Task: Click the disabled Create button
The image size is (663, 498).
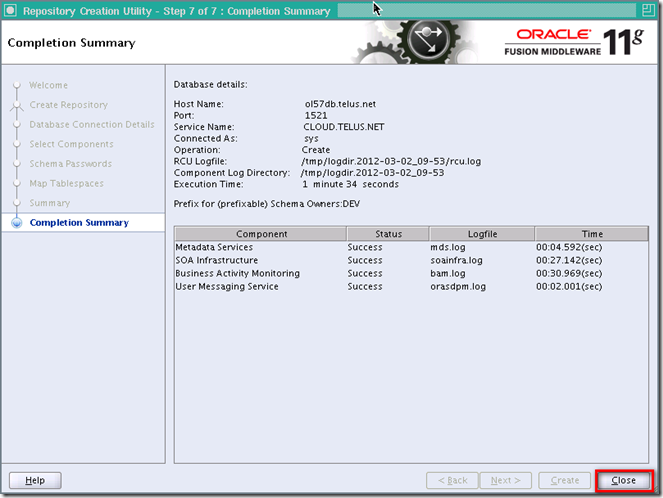Action: [x=564, y=481]
